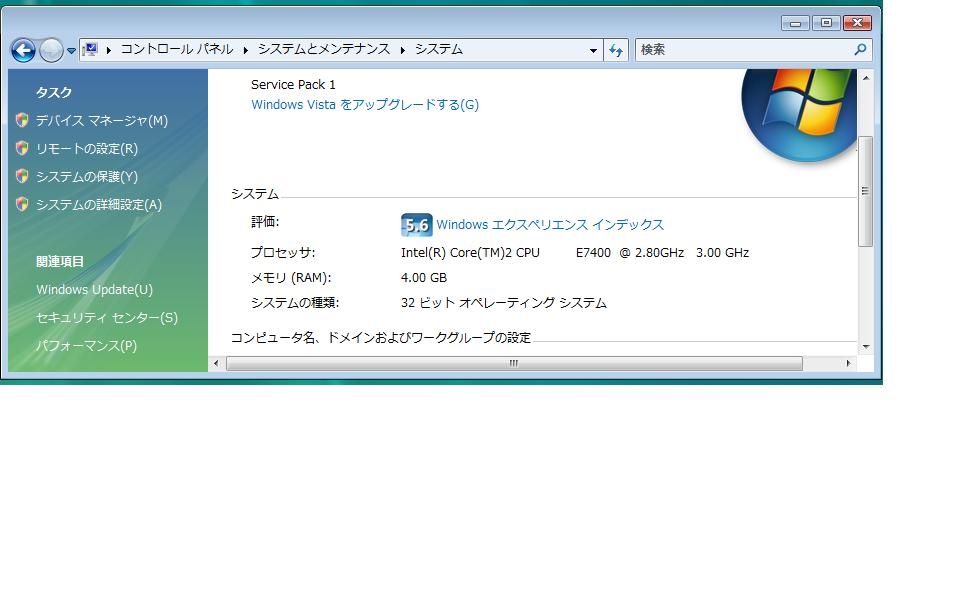Image resolution: width=960 pixels, height=600 pixels.
Task: Open the recent pages dropdown beside Forward
Action: coord(72,51)
